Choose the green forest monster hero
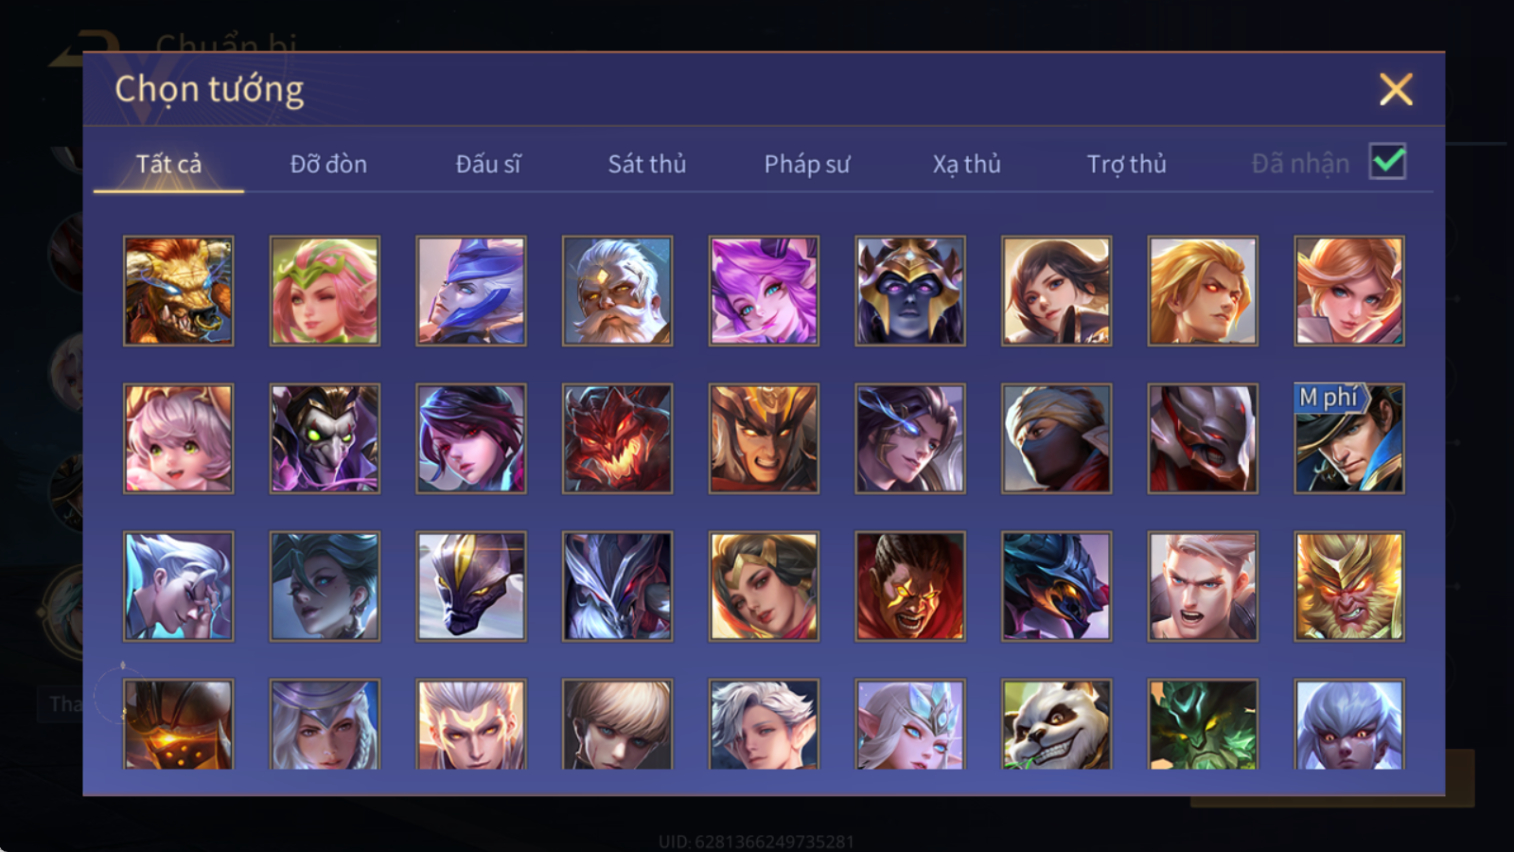The width and height of the screenshot is (1514, 852). [x=1203, y=724]
